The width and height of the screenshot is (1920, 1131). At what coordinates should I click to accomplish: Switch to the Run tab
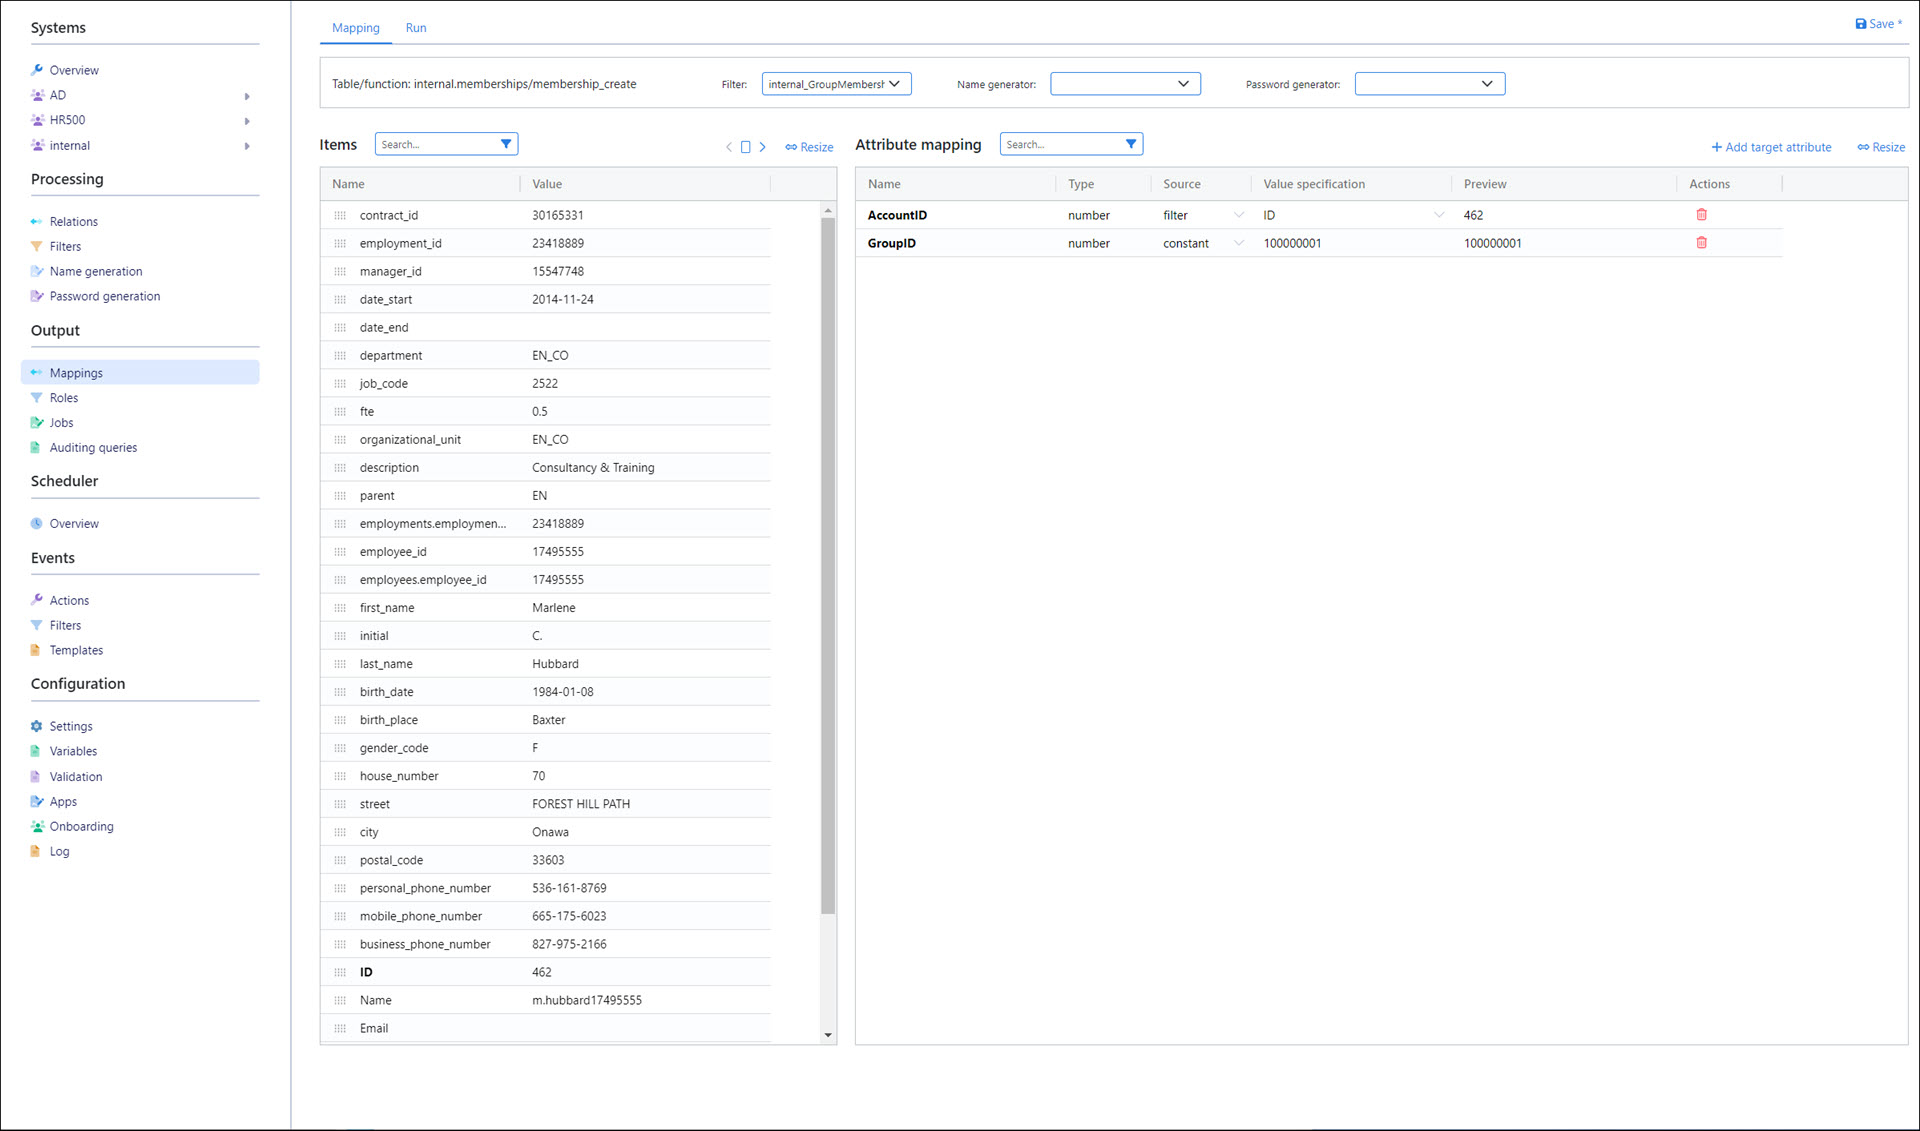416,28
